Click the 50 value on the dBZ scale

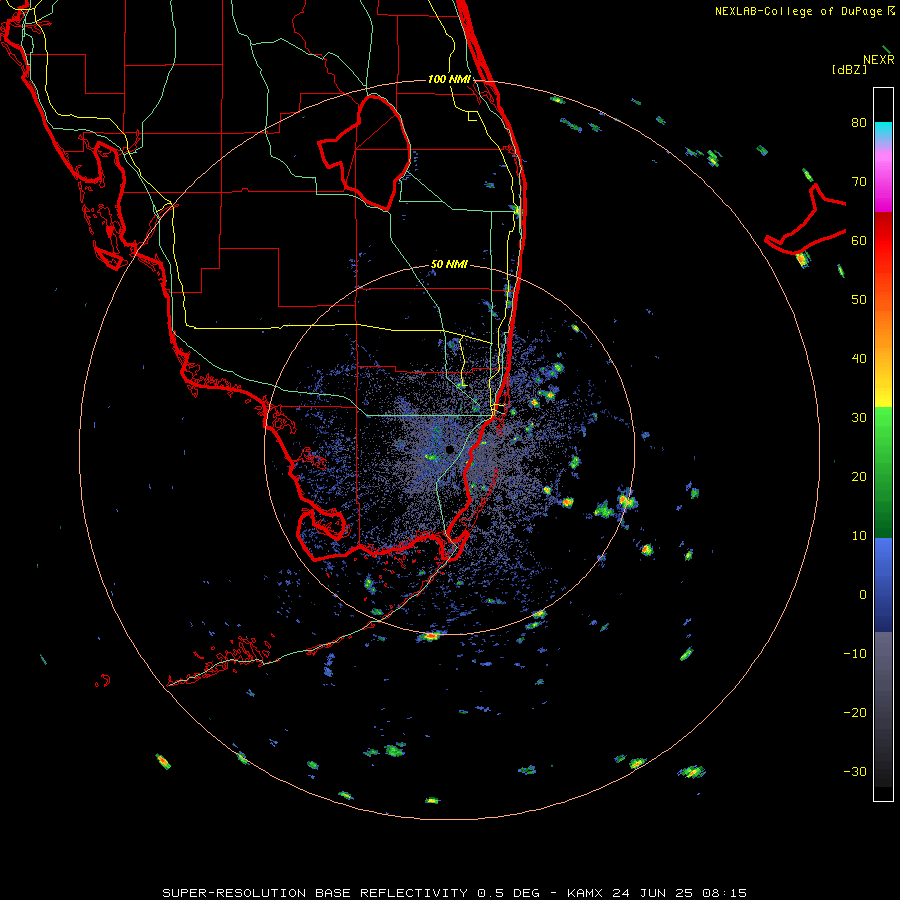coord(859,300)
